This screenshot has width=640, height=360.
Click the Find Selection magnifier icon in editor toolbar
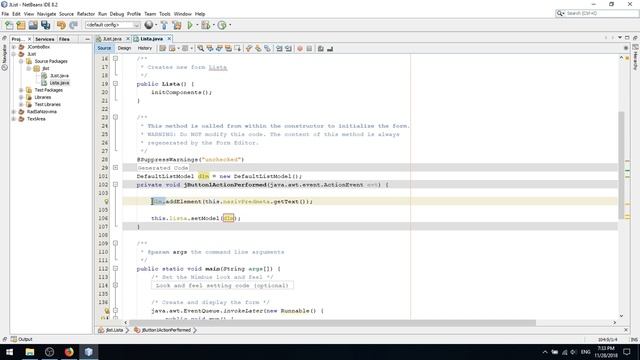201,49
